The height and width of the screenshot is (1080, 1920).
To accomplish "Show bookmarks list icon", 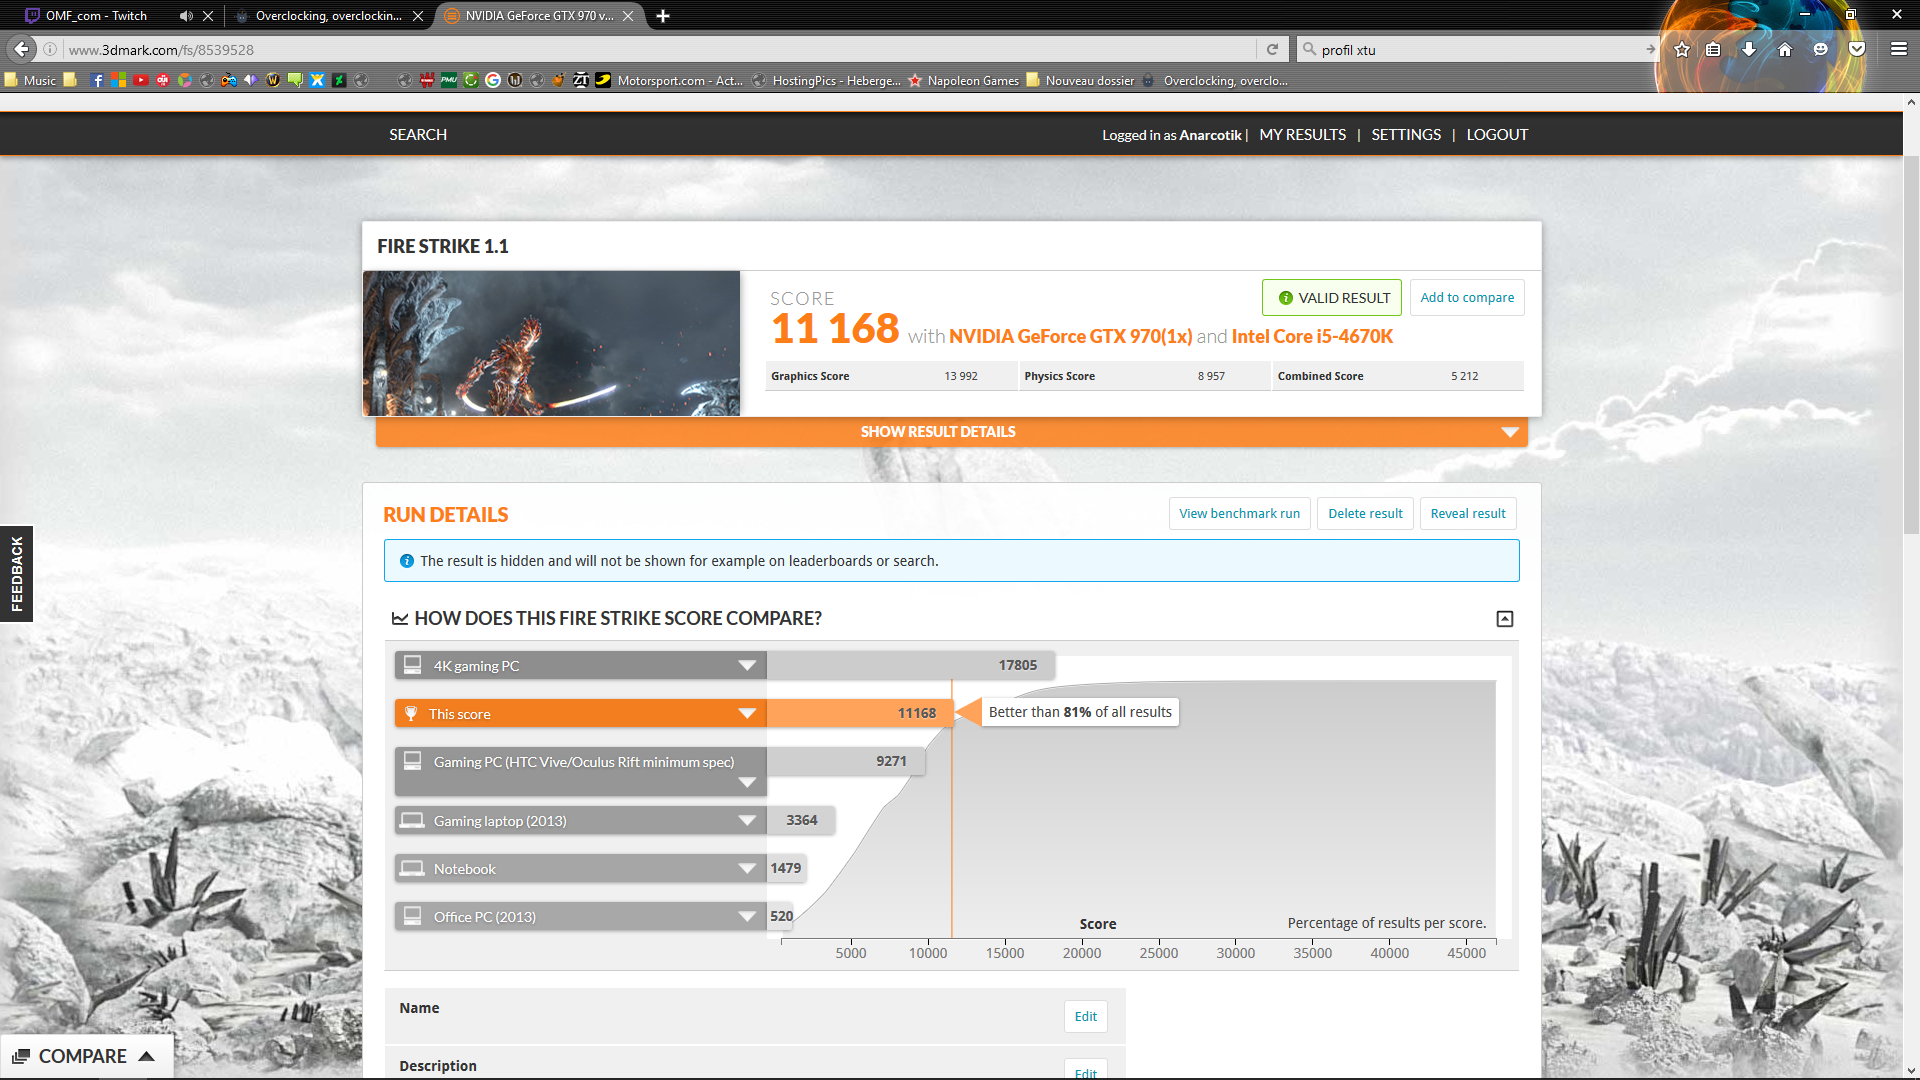I will point(1713,49).
